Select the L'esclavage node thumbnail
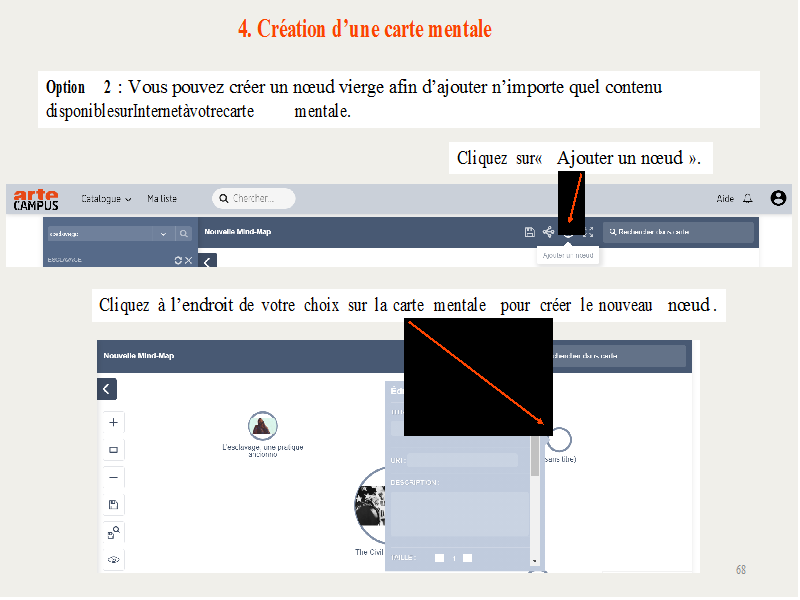 (x=262, y=426)
